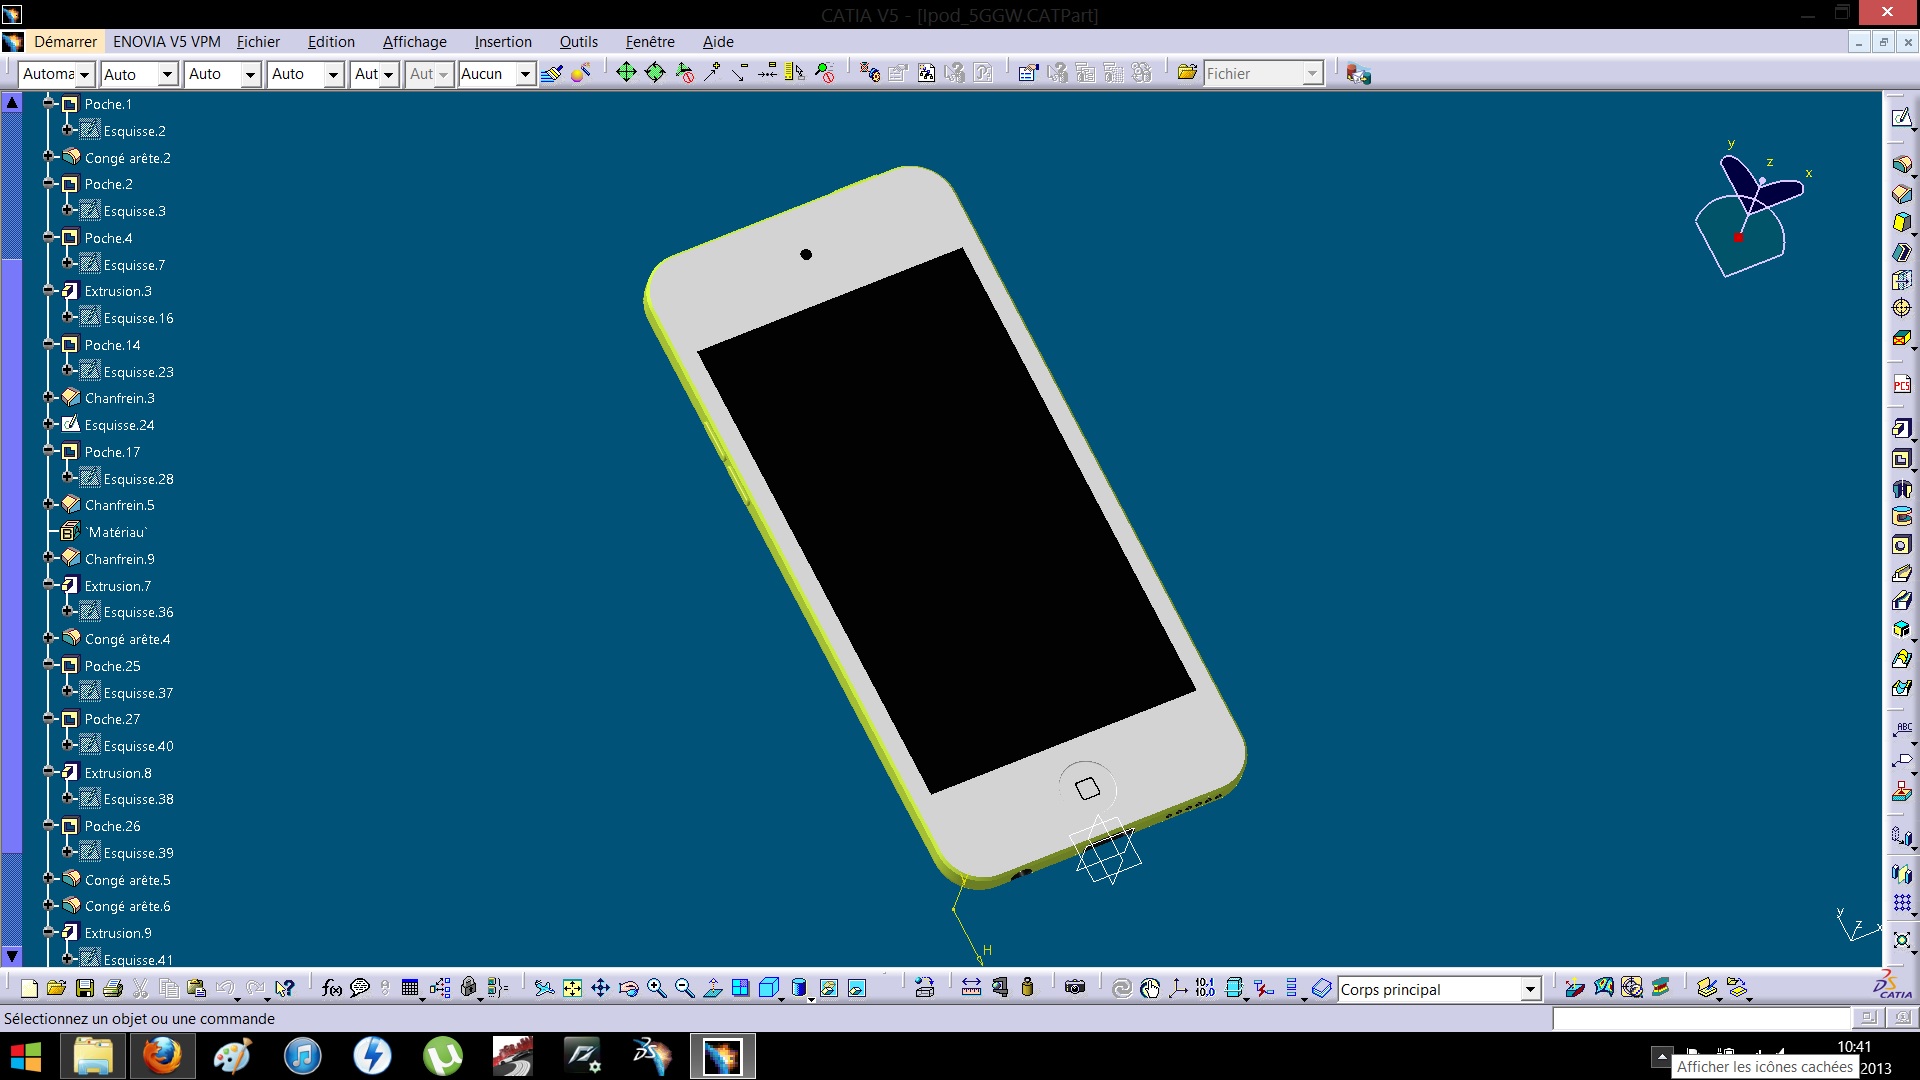The height and width of the screenshot is (1080, 1920).
Task: Open the Insertion menu
Action: pos(503,42)
